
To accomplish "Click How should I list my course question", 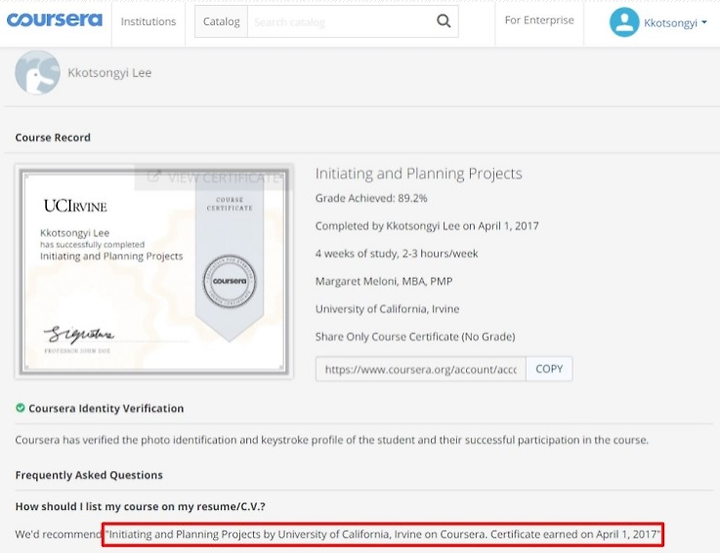I will point(140,506).
